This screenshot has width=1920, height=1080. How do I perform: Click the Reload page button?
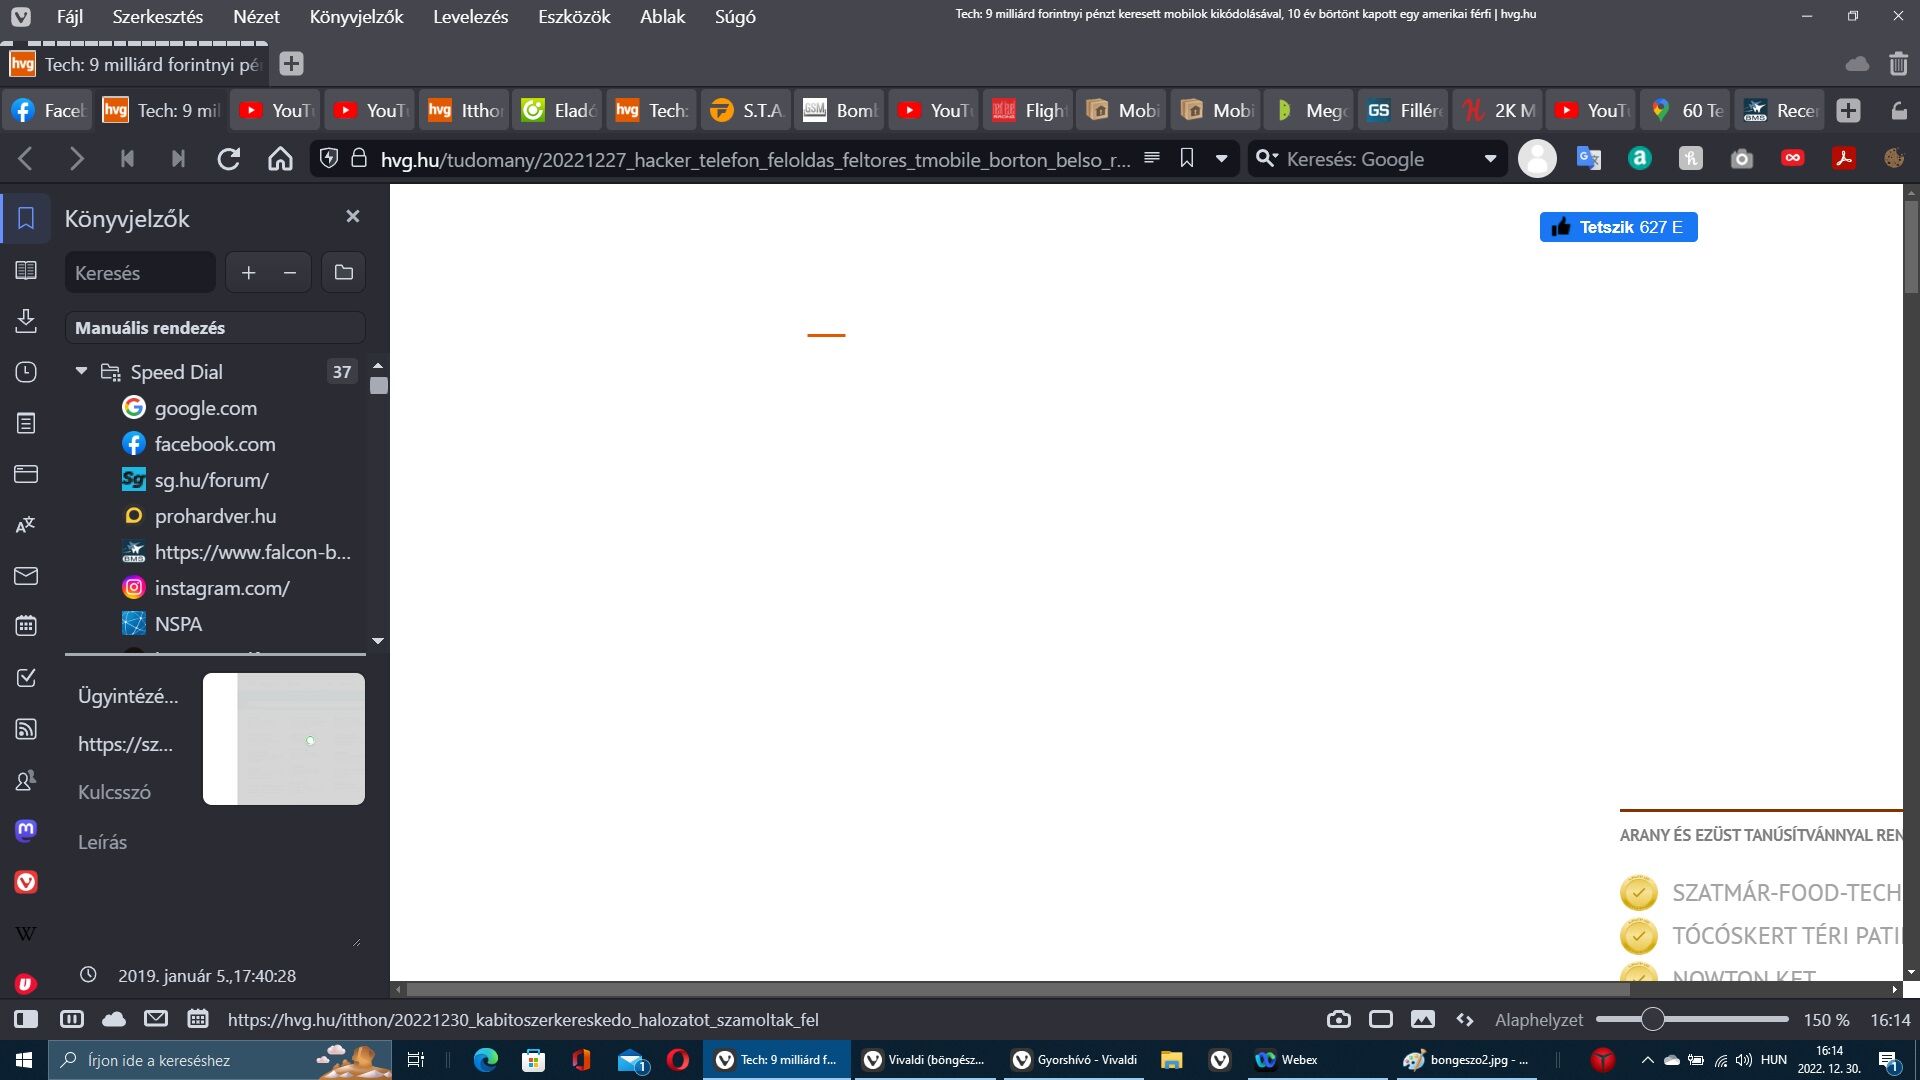point(229,159)
